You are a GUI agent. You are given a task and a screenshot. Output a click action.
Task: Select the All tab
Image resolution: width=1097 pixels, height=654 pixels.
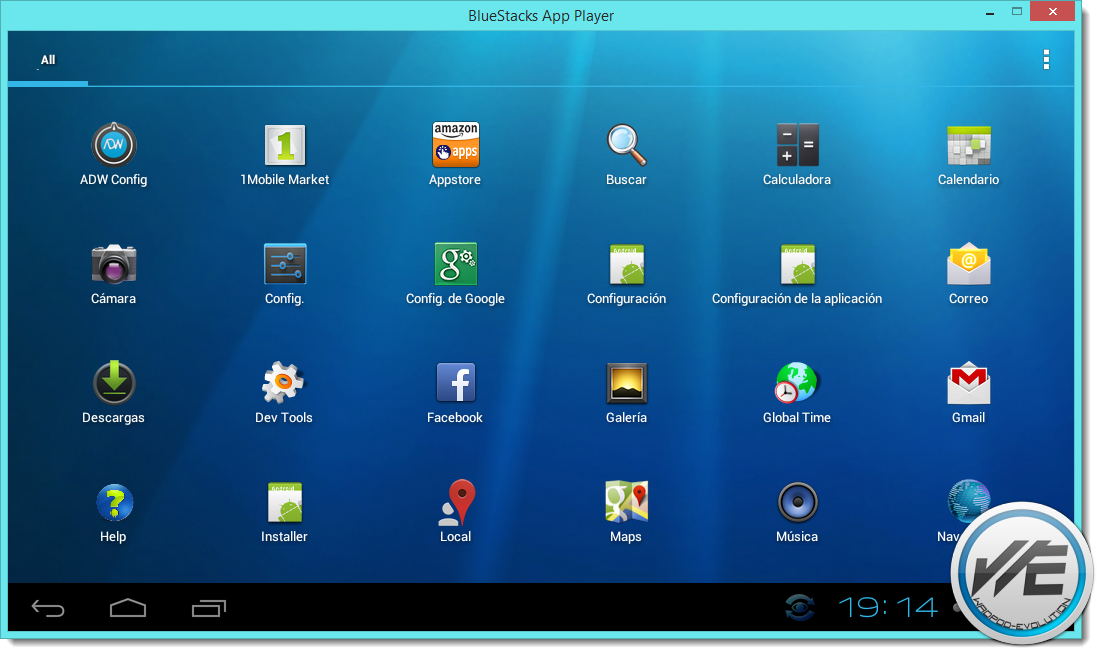tap(48, 60)
